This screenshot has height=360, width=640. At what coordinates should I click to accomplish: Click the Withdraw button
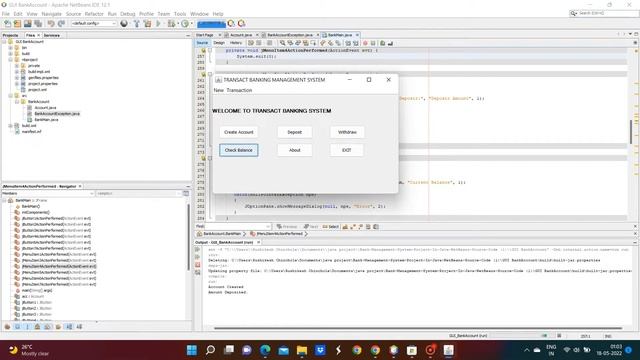[x=347, y=132]
